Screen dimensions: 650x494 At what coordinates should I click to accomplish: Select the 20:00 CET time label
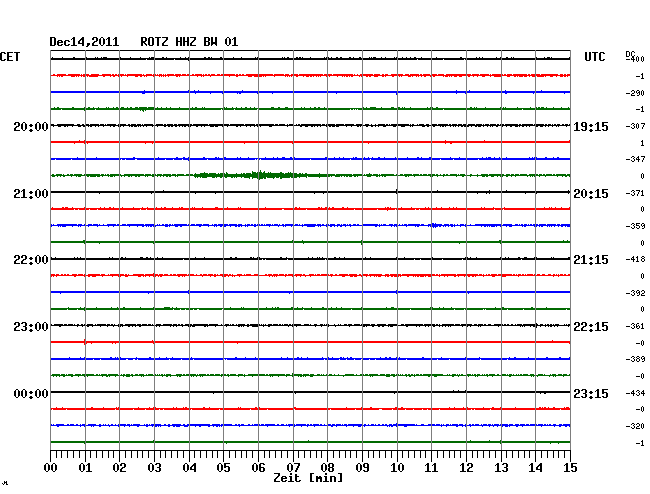[31, 126]
